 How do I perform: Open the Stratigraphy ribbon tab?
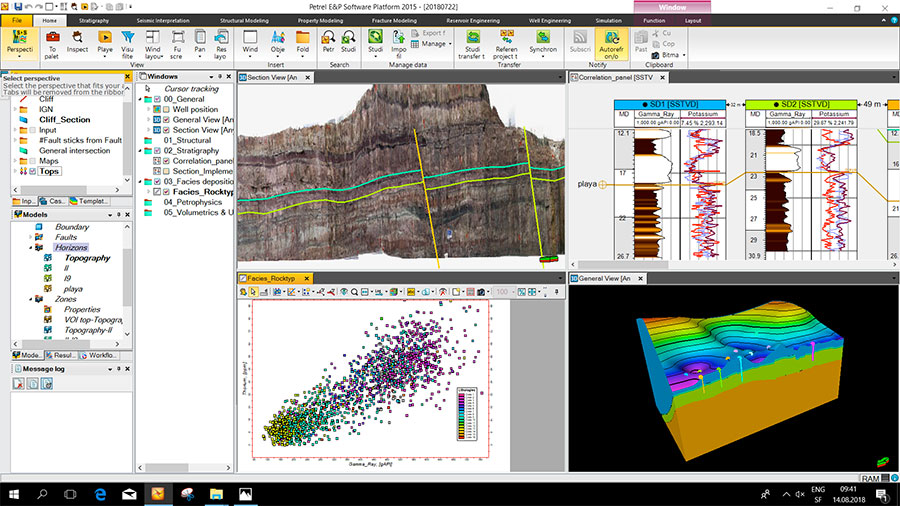[x=94, y=21]
